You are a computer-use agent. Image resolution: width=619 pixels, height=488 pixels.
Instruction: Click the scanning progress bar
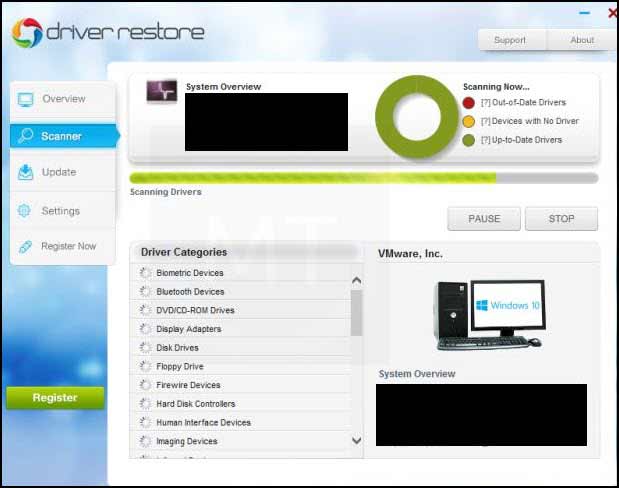(364, 178)
